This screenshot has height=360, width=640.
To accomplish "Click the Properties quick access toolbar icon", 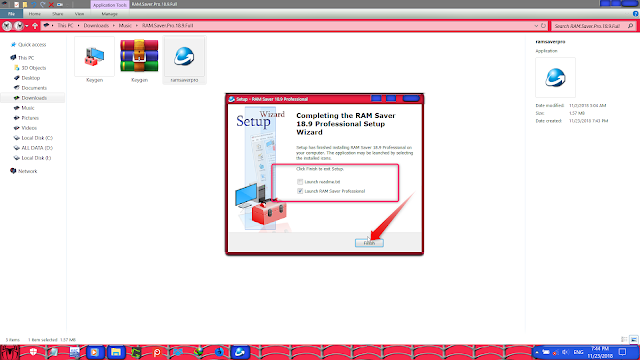I will pyautogui.click(x=16, y=4).
